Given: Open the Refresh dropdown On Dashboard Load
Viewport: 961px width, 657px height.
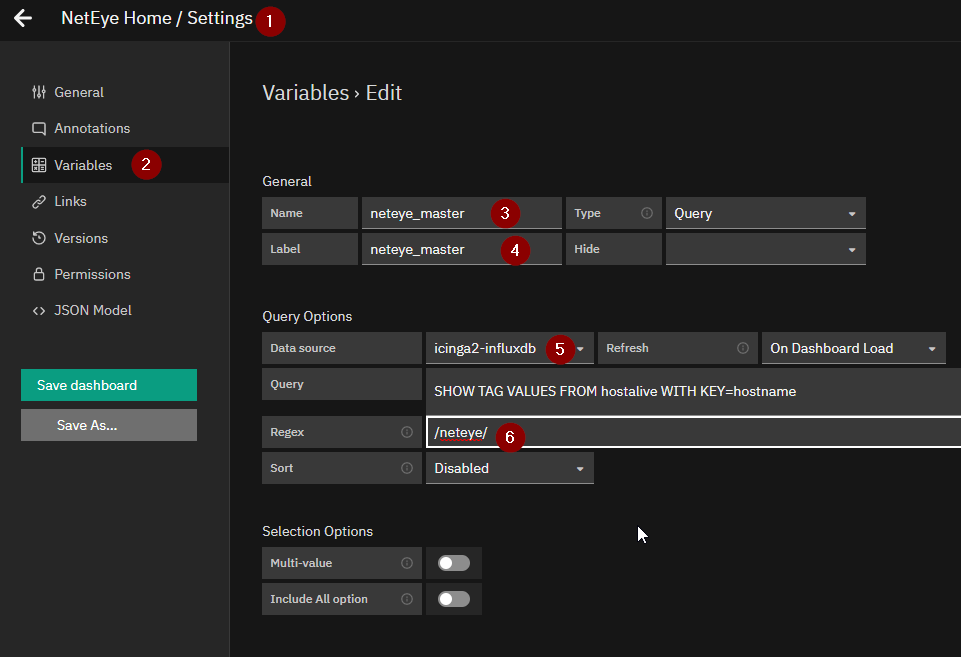Looking at the screenshot, I should [x=854, y=348].
